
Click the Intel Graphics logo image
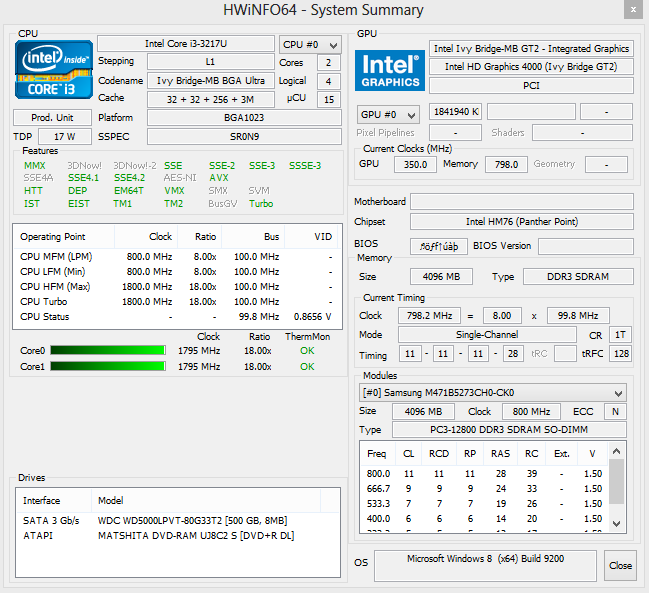tap(389, 70)
